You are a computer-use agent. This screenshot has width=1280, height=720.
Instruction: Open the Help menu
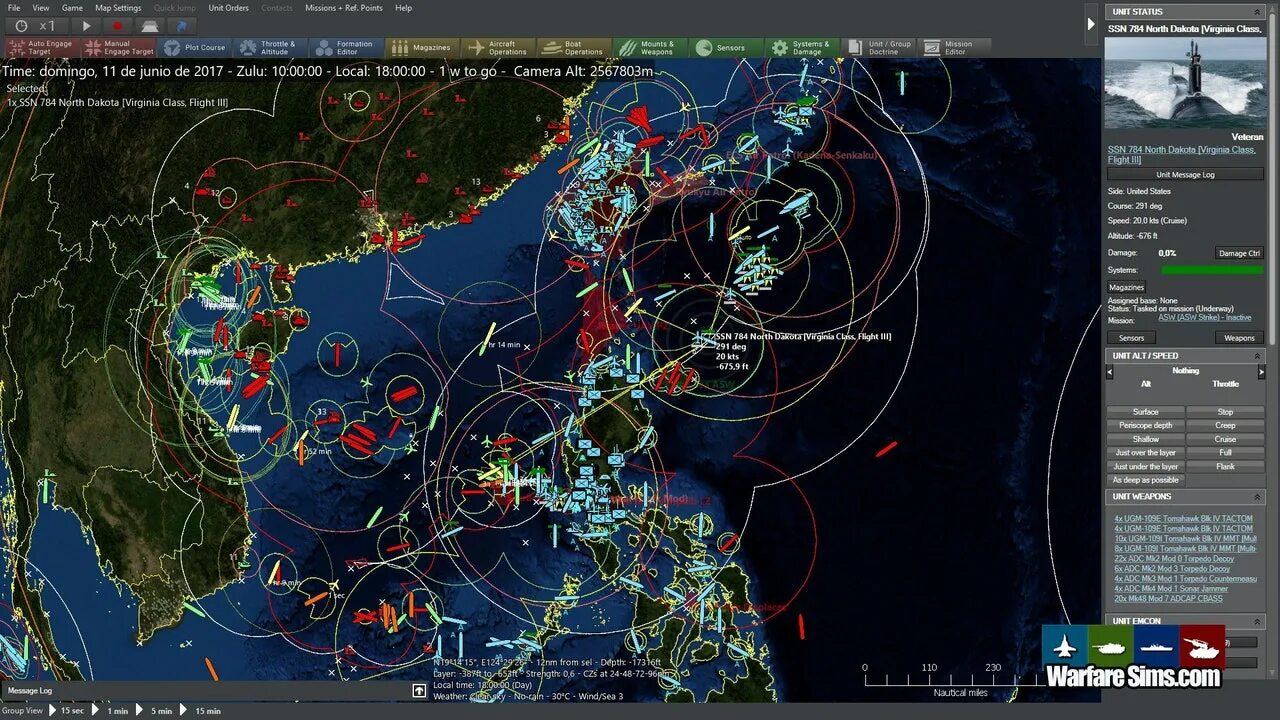(403, 8)
